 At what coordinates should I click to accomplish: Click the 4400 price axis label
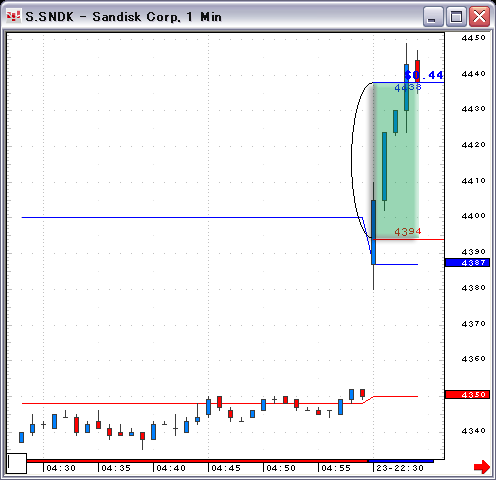(x=473, y=216)
